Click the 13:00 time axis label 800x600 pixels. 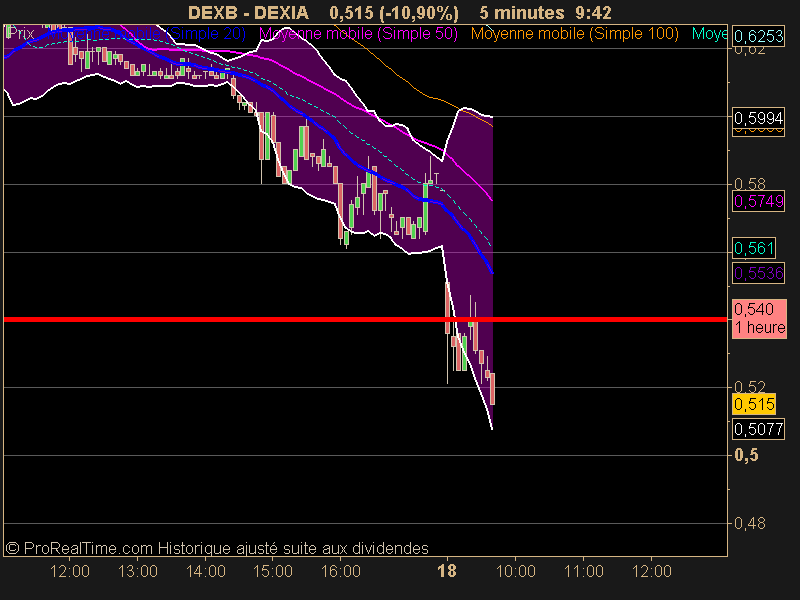click(x=138, y=571)
